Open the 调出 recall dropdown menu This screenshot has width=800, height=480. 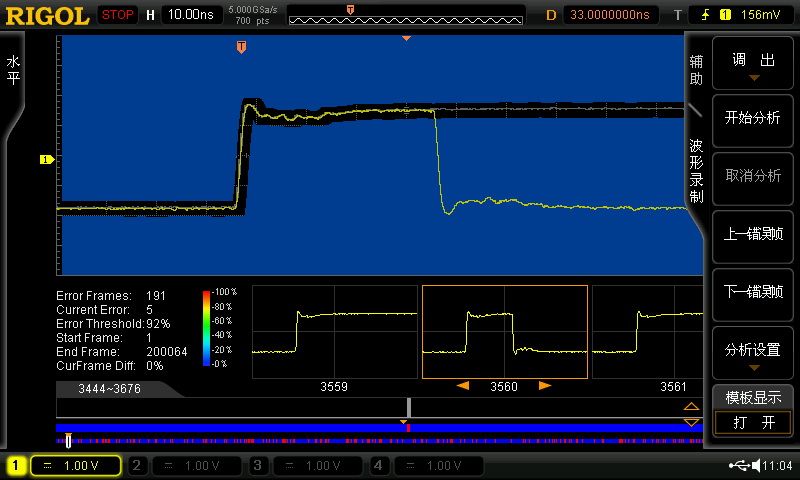click(753, 66)
